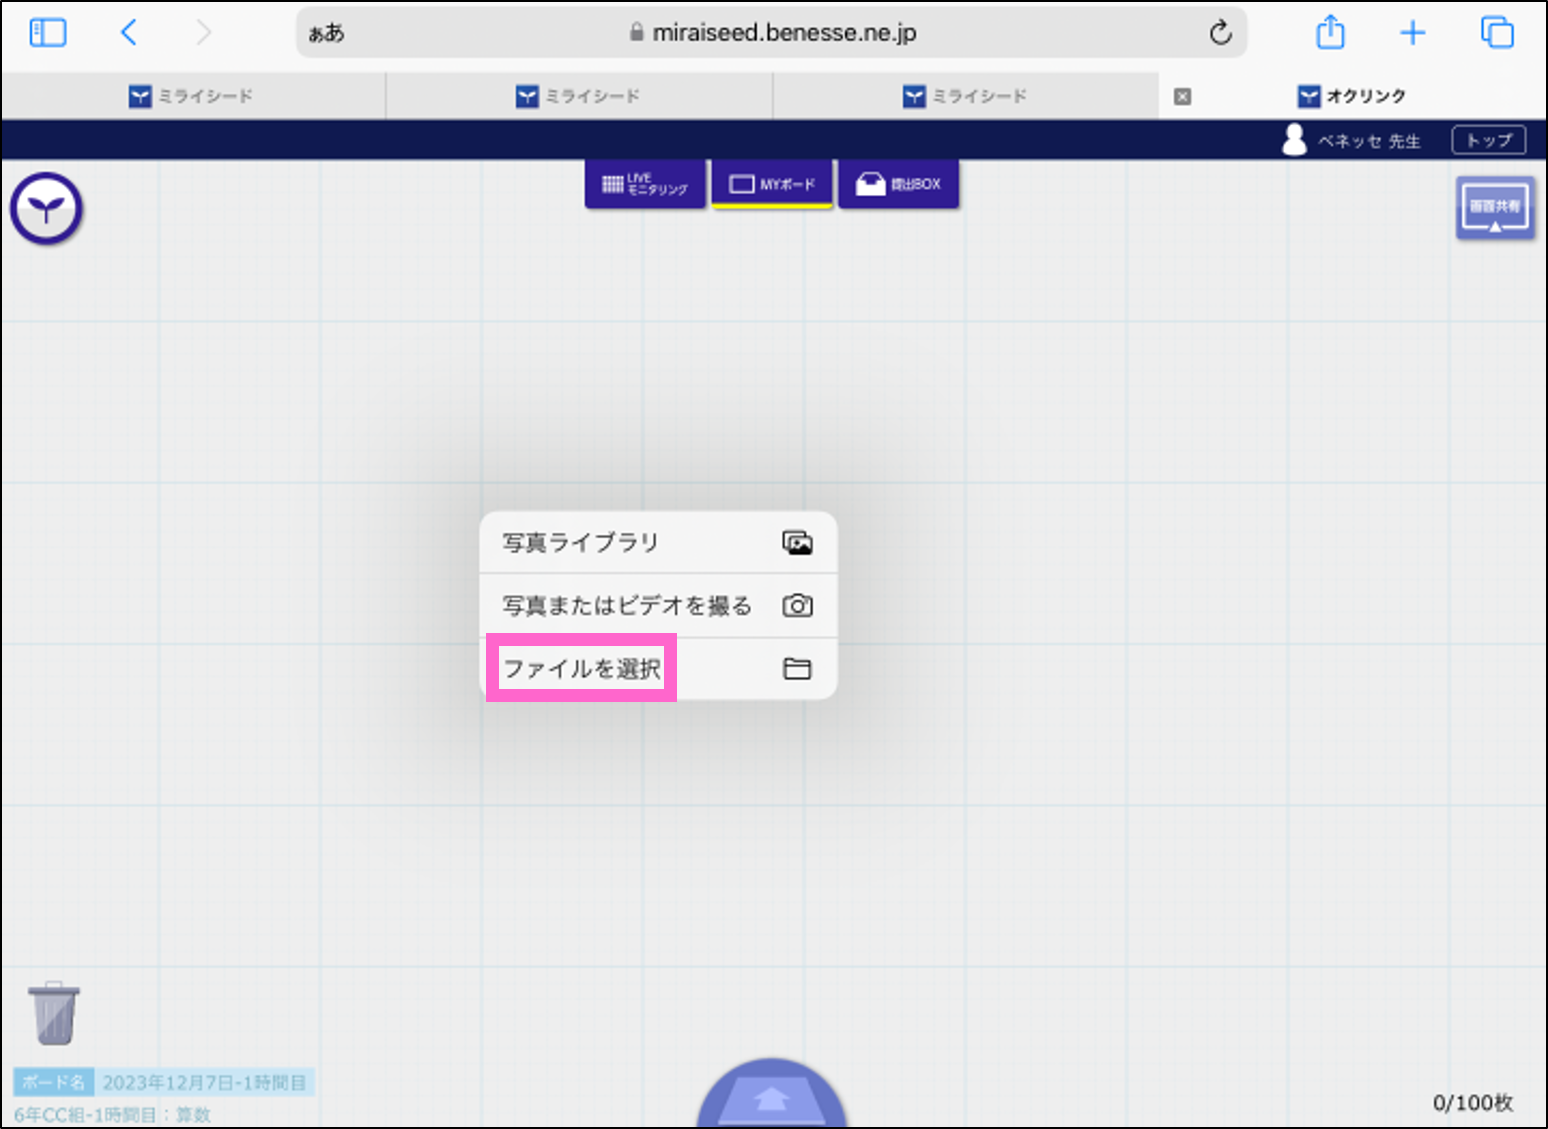Open LIVE モニタリング view
Viewport: 1548px width, 1129px height.
pyautogui.click(x=645, y=184)
